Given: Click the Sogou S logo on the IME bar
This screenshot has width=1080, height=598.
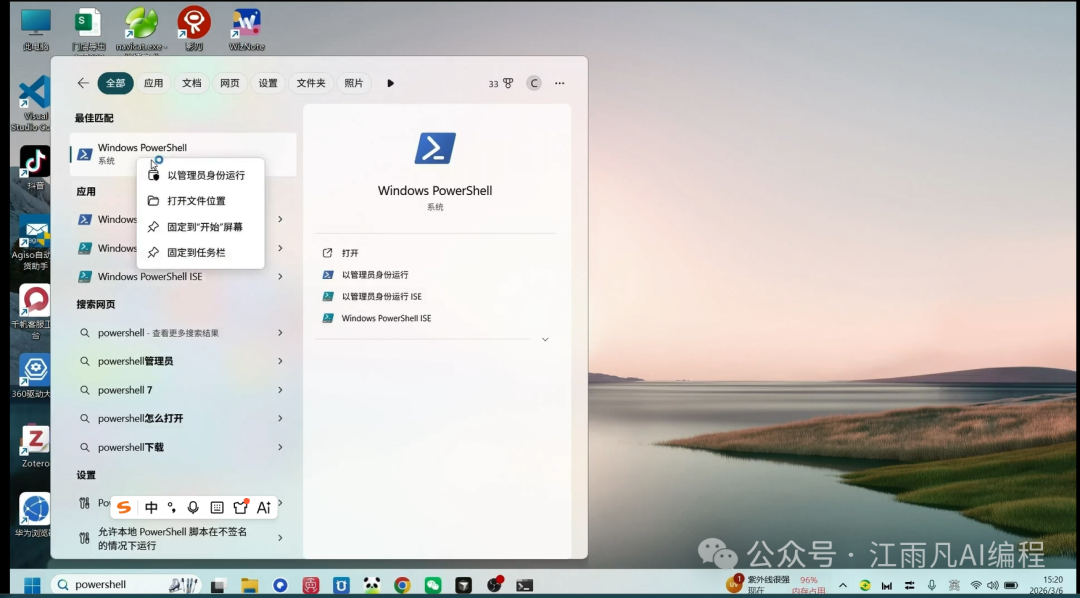Looking at the screenshot, I should coord(124,508).
